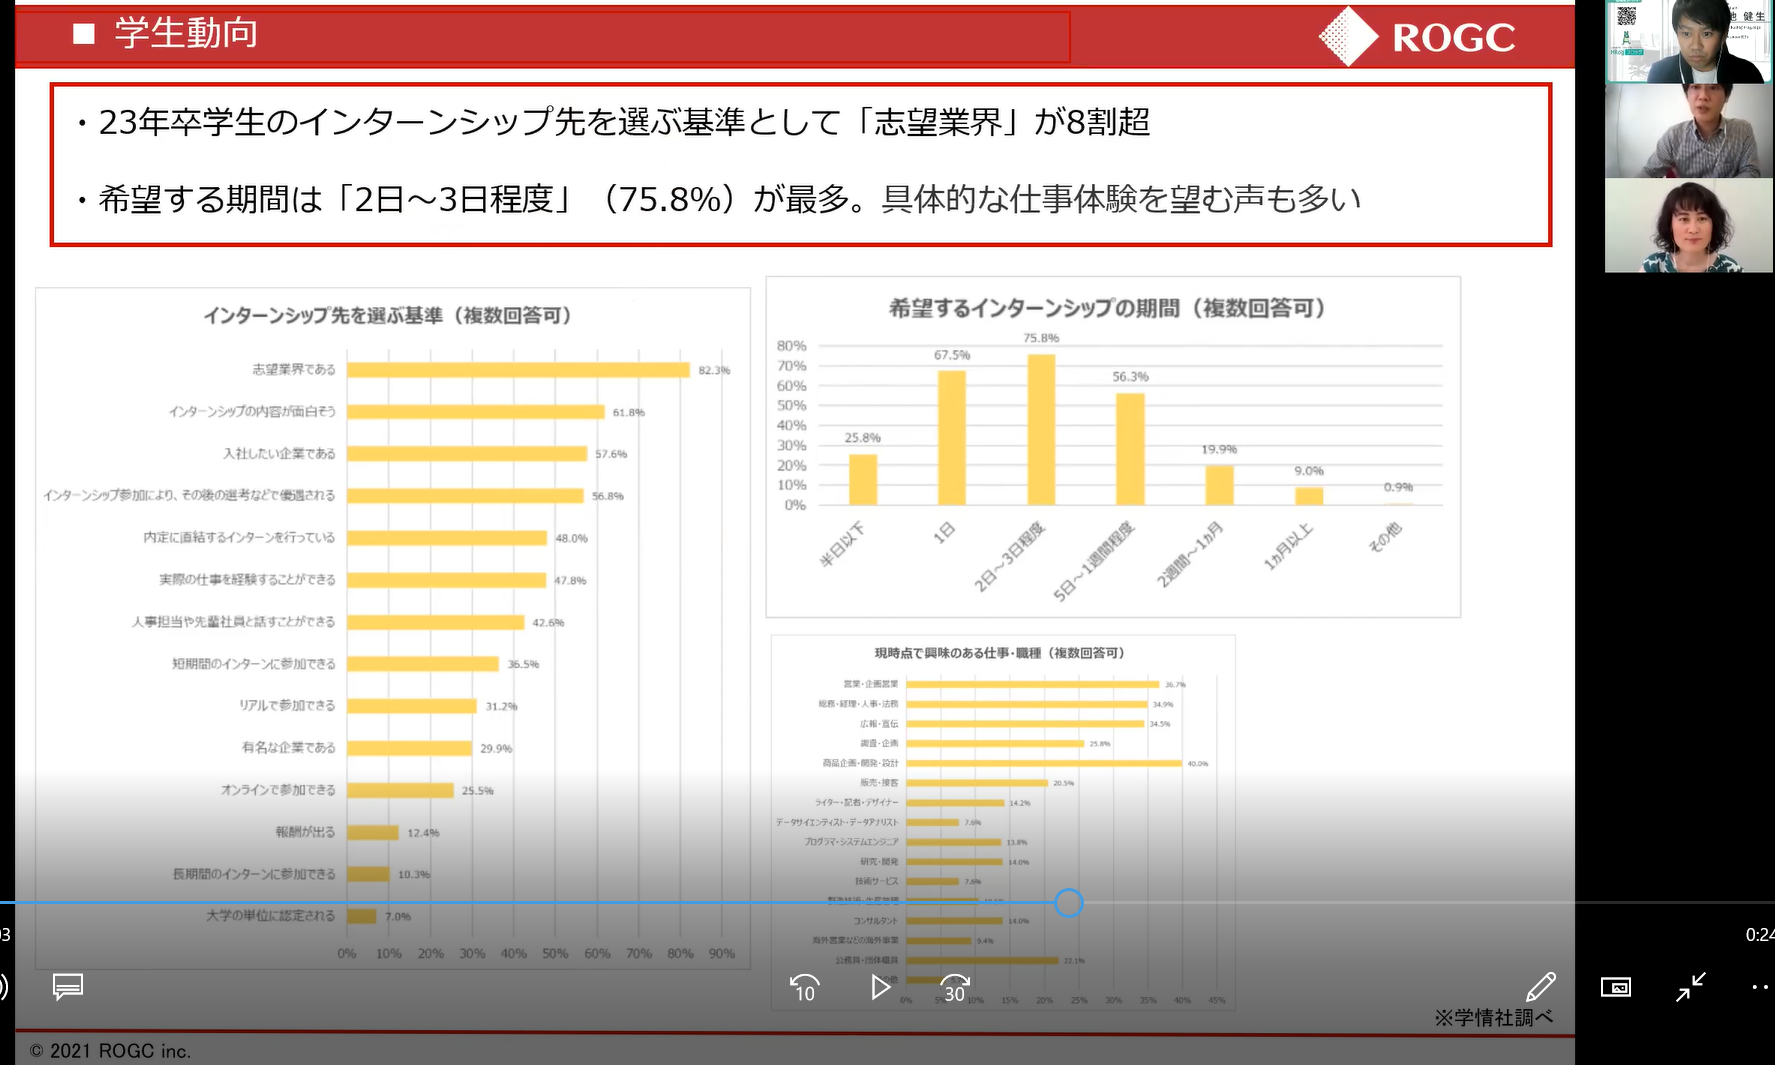Open the captions speech-bubble icon
This screenshot has width=1775, height=1065.
pos(68,987)
